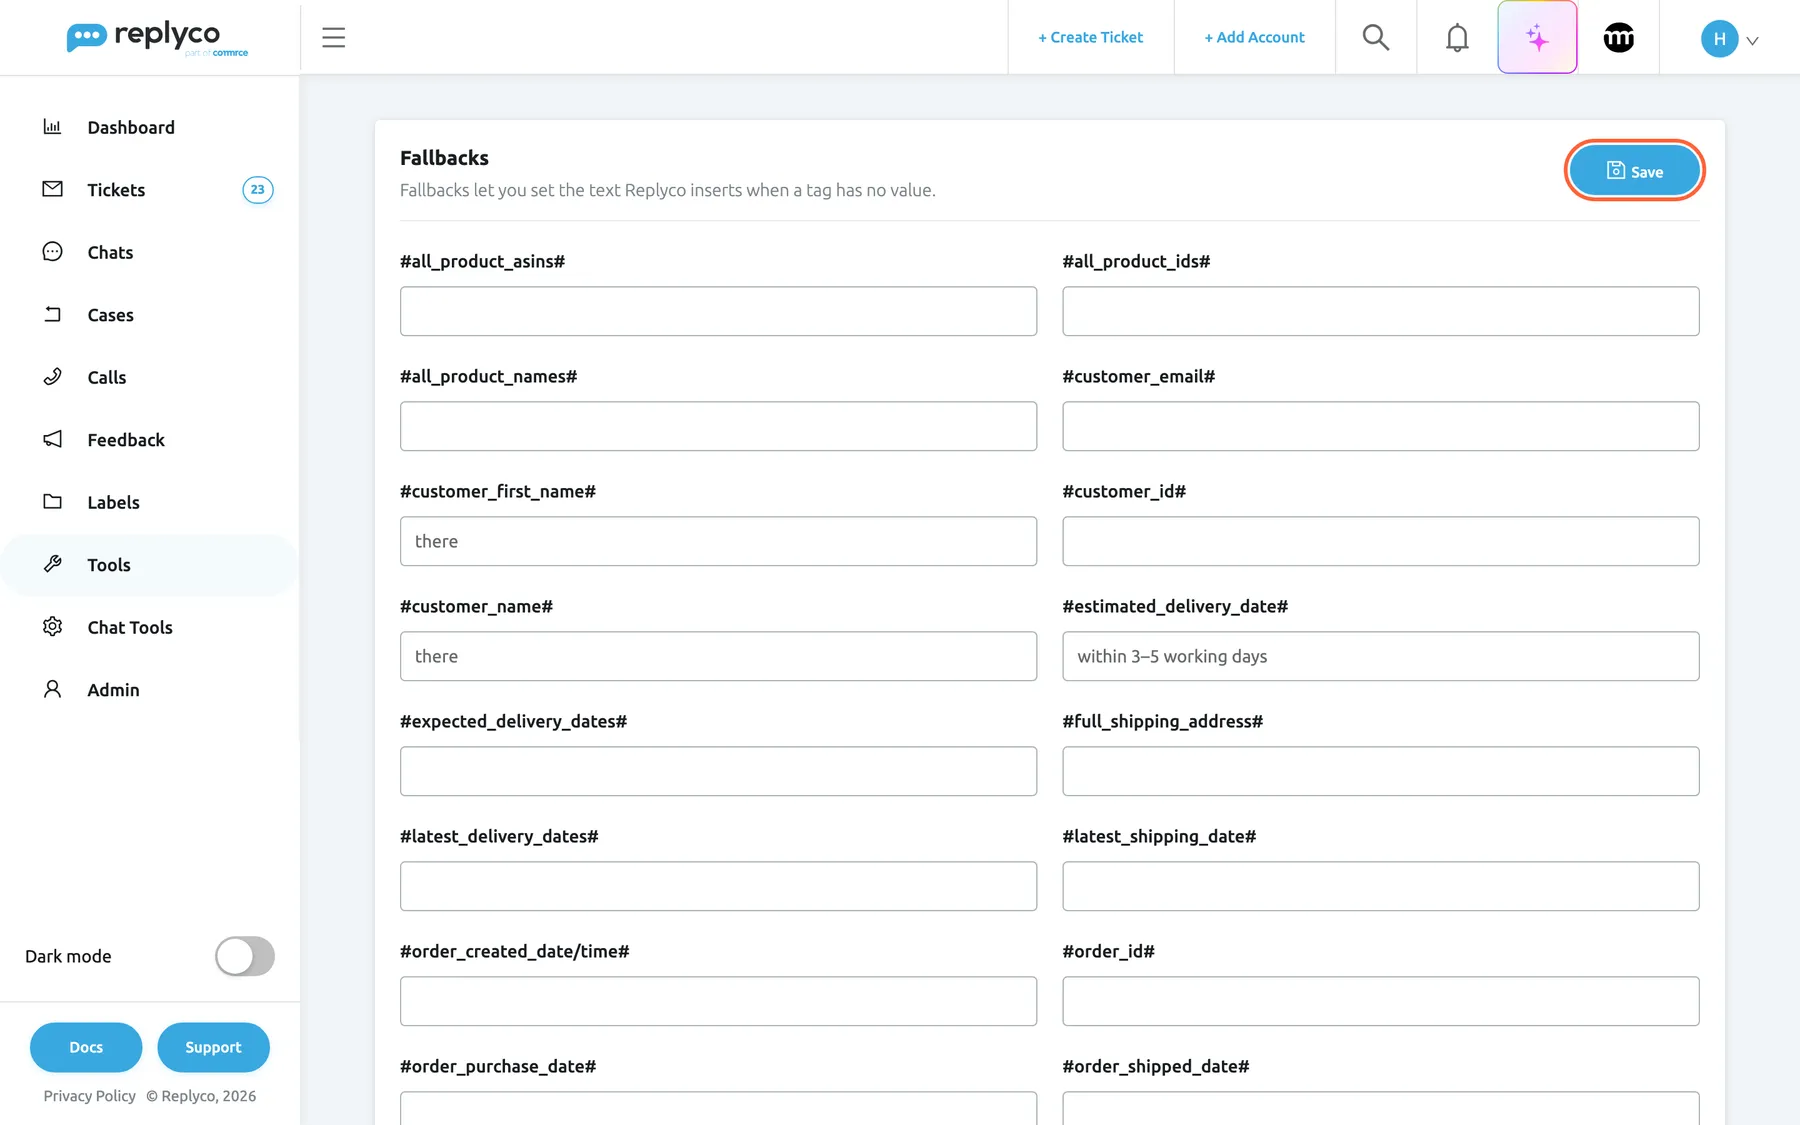Click the Support button
1800x1125 pixels.
tap(213, 1047)
